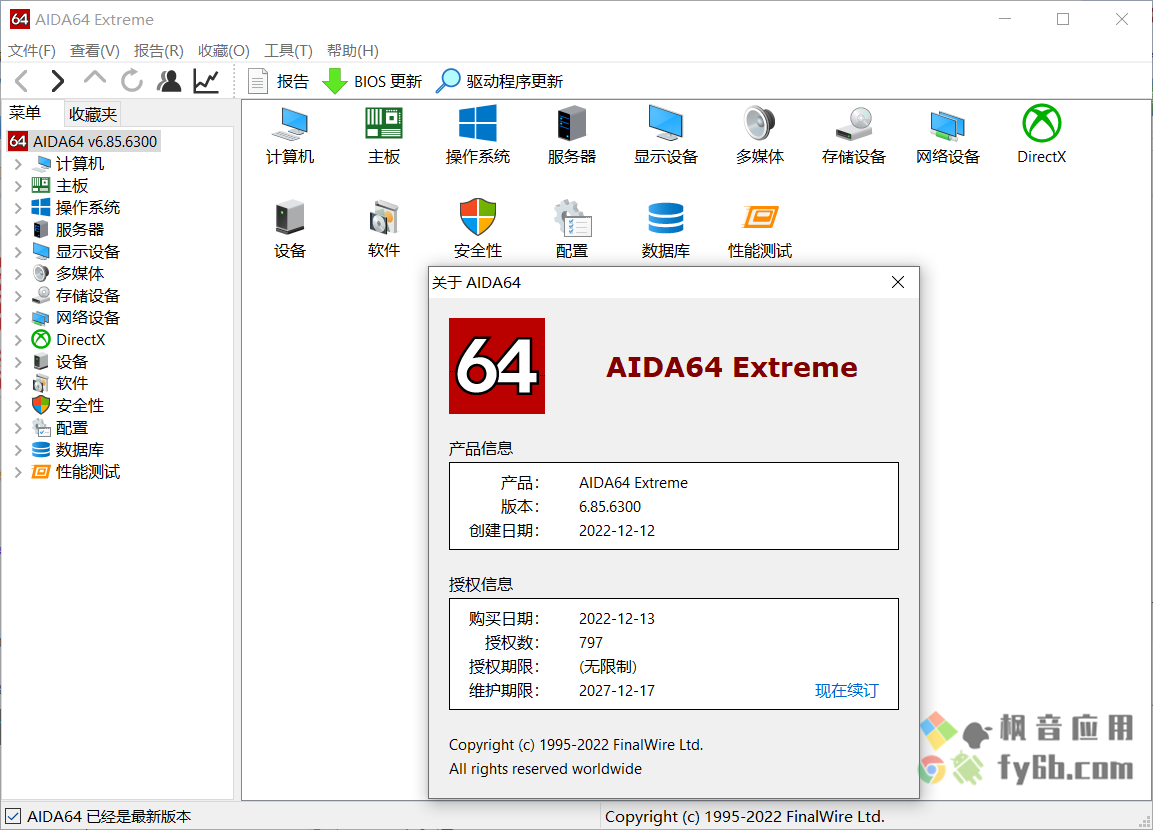The image size is (1153, 830).
Task: Select 设备 in the tree
Action: tap(71, 362)
